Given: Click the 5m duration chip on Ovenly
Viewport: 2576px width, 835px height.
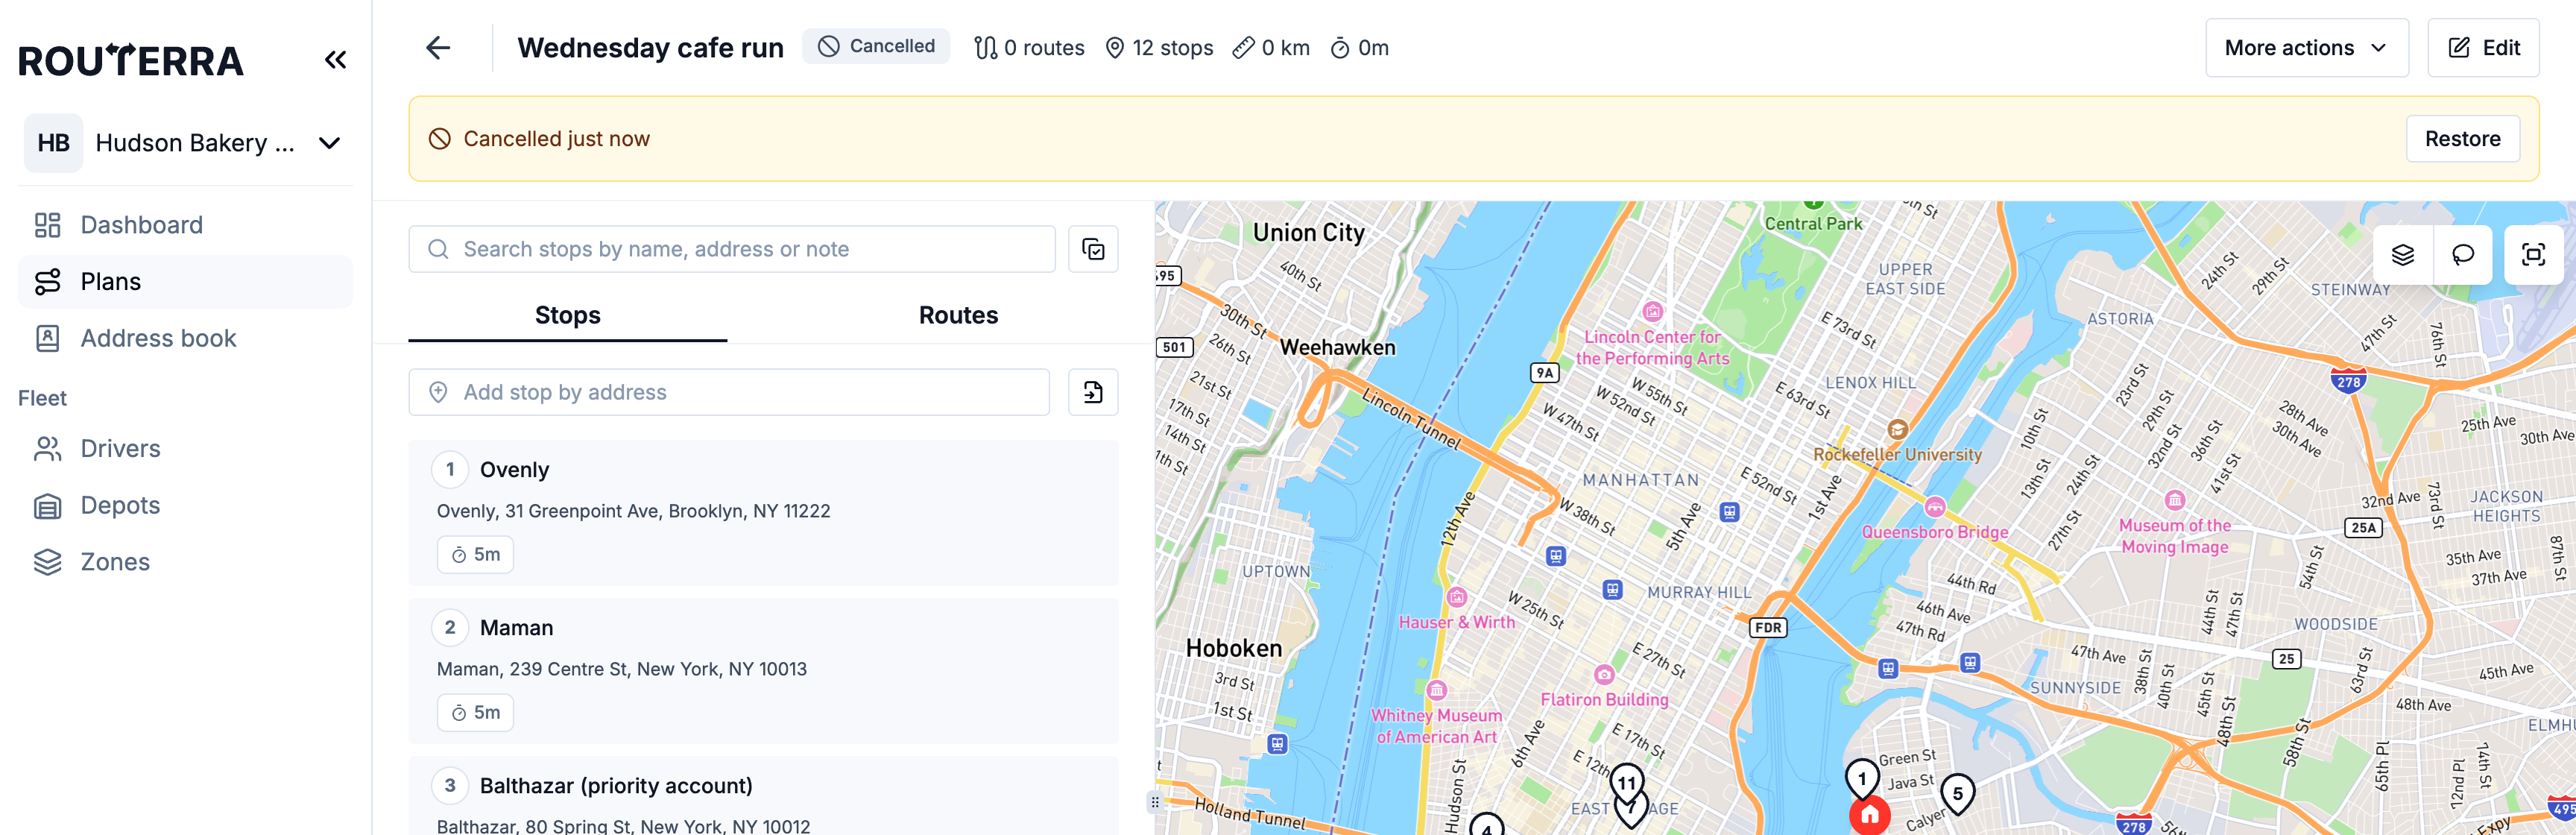Looking at the screenshot, I should point(475,555).
